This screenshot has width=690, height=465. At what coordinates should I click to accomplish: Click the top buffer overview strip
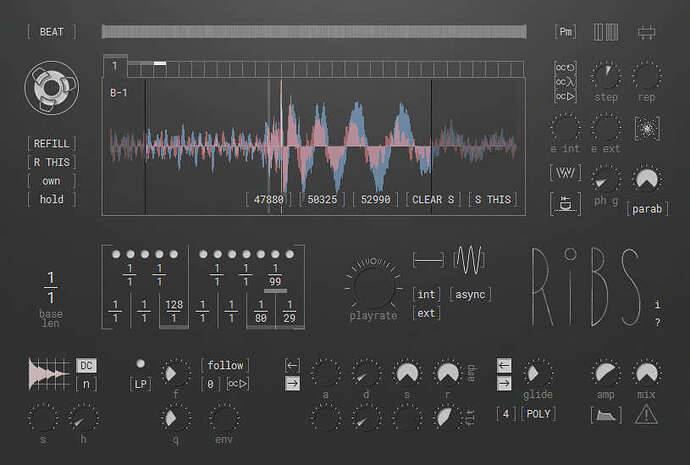[x=314, y=32]
